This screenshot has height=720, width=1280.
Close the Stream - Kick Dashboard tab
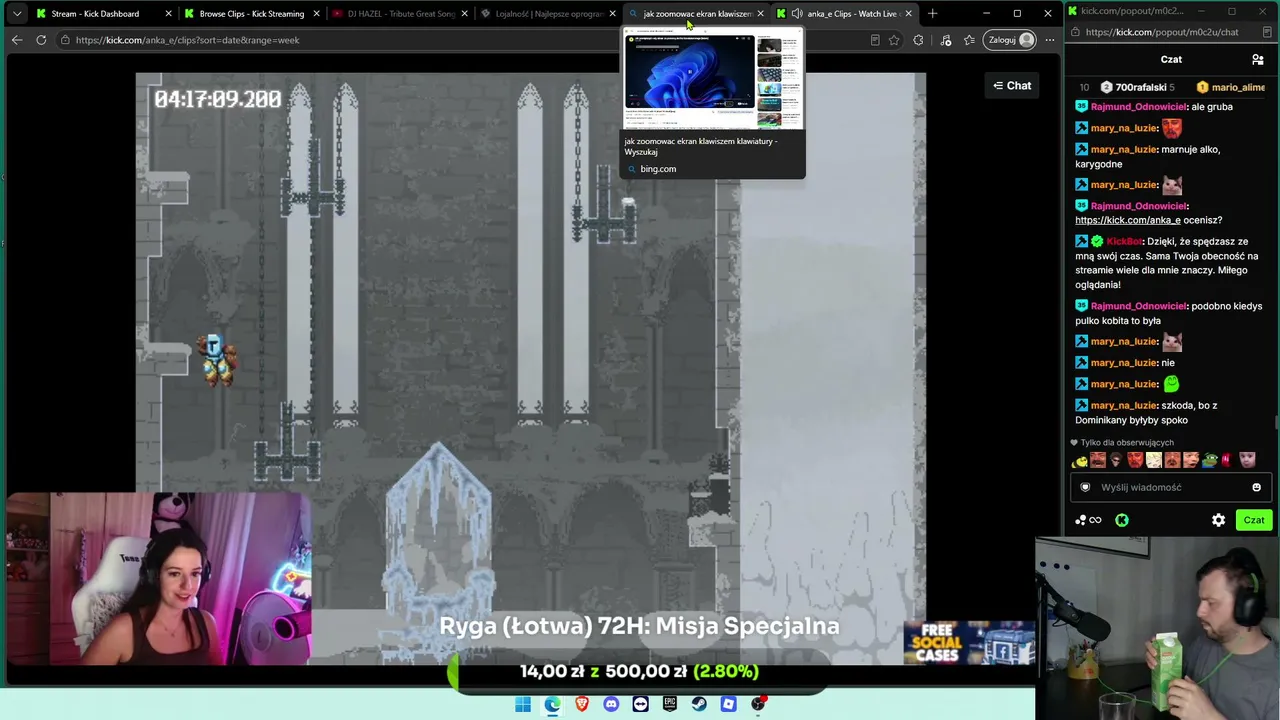tap(168, 14)
